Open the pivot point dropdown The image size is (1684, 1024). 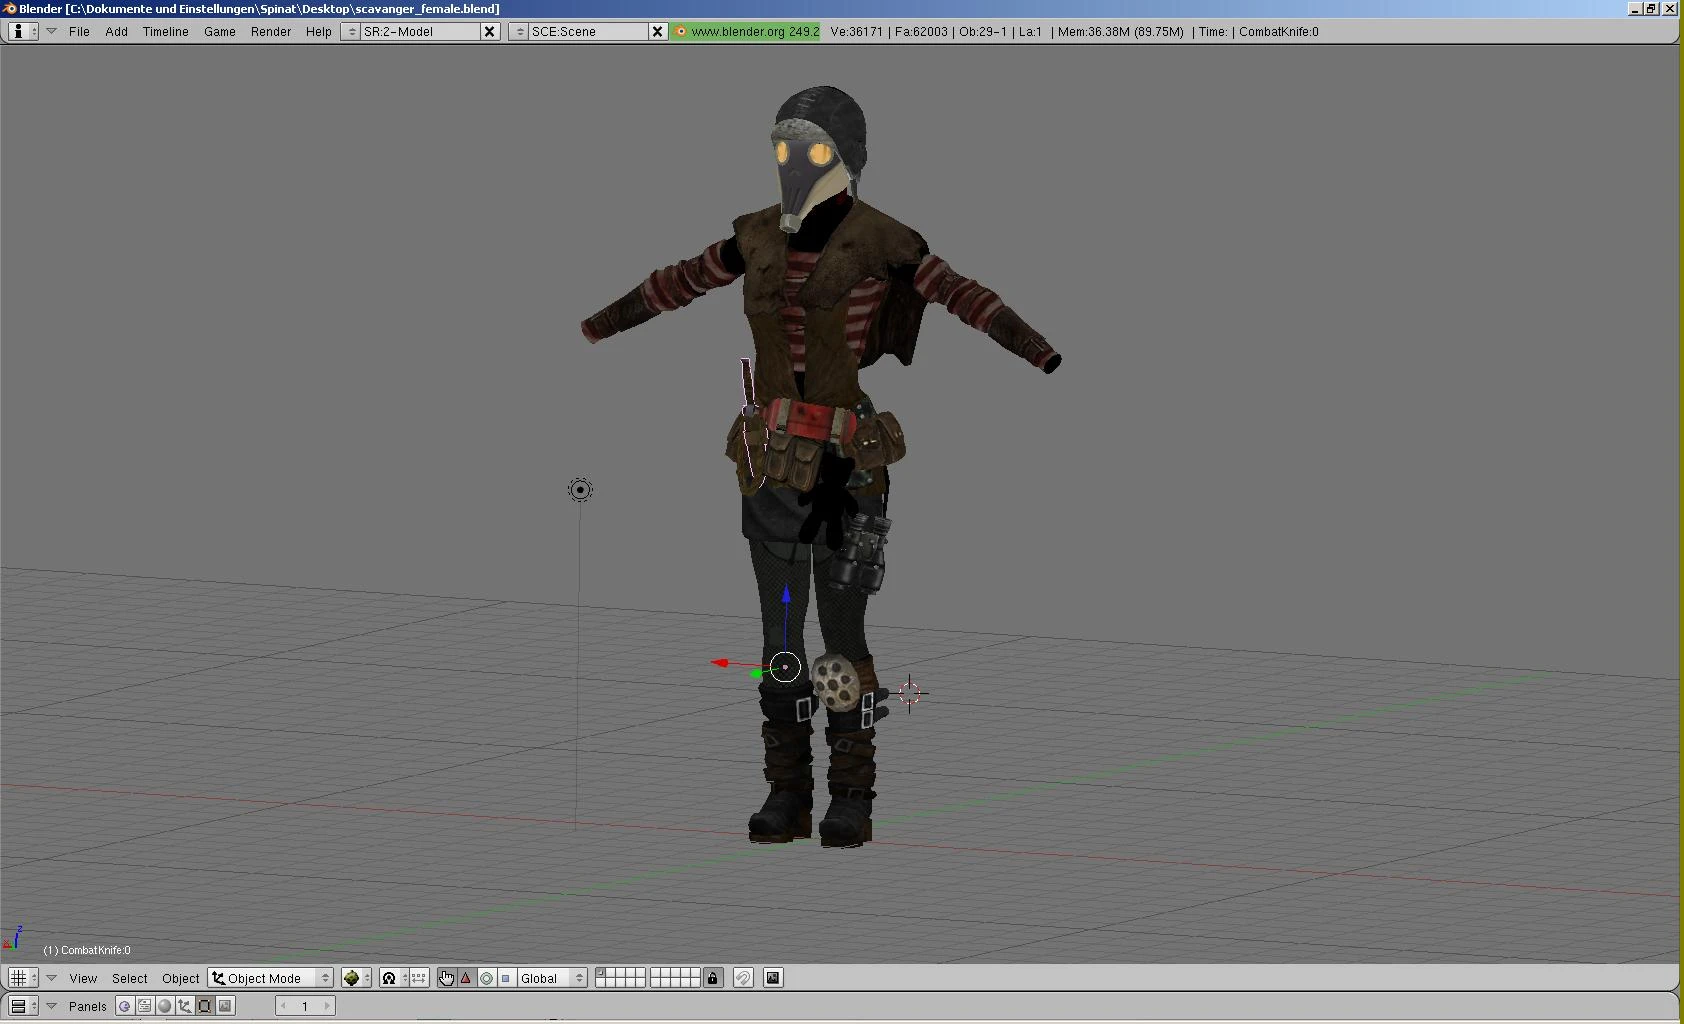click(393, 978)
